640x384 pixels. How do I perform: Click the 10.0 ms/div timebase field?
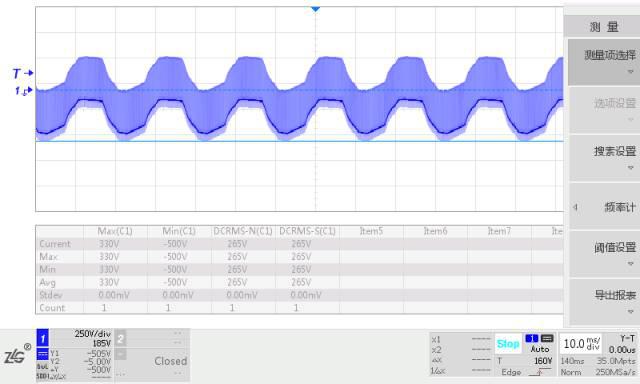pyautogui.click(x=581, y=344)
